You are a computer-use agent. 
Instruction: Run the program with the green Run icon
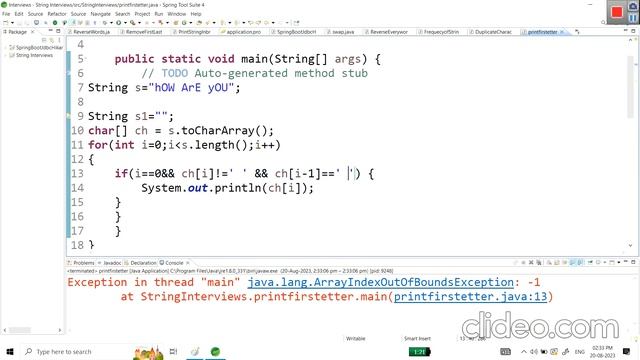pyautogui.click(x=118, y=23)
